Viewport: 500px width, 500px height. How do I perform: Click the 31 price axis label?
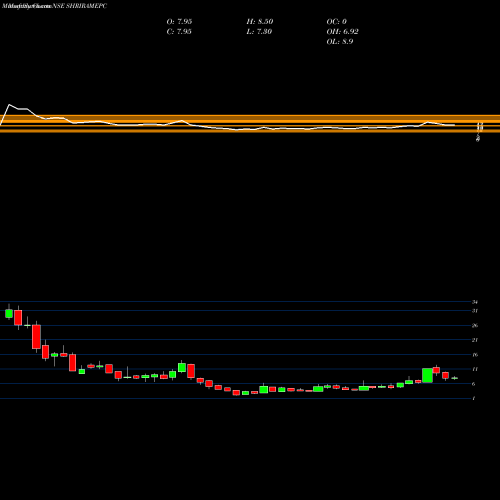tap(475, 311)
